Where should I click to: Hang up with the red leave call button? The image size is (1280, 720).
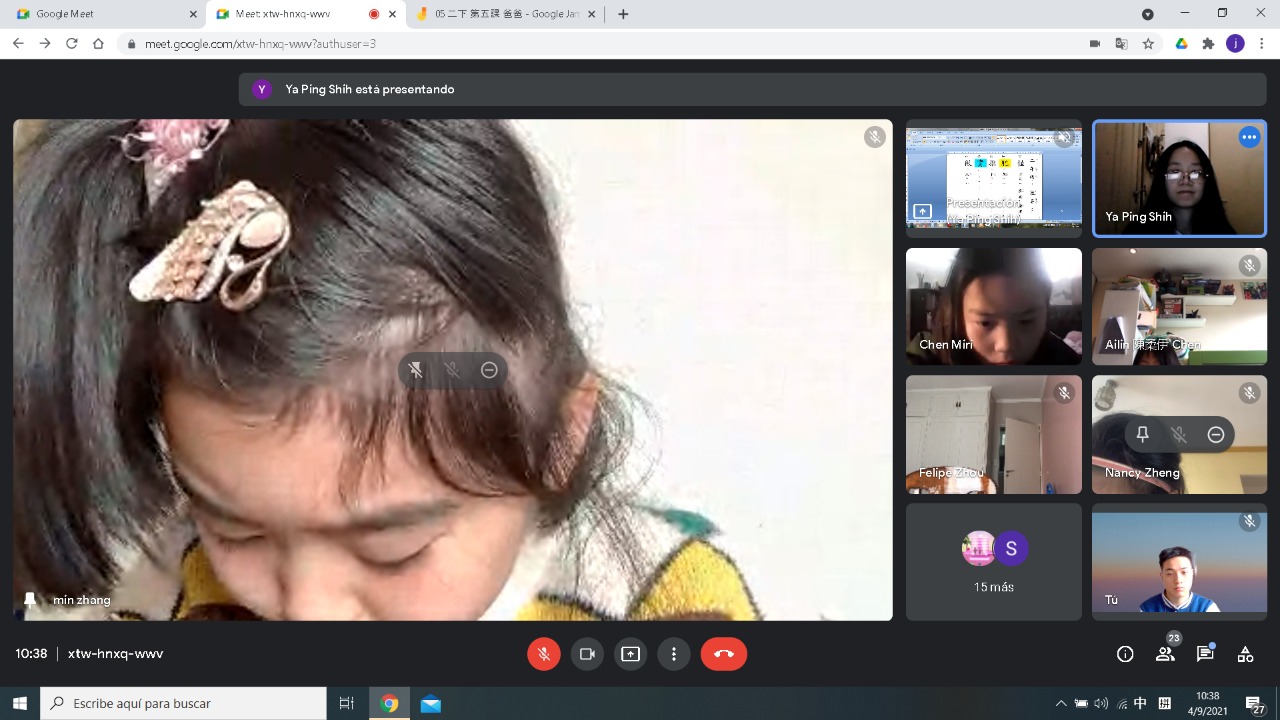tap(723, 654)
